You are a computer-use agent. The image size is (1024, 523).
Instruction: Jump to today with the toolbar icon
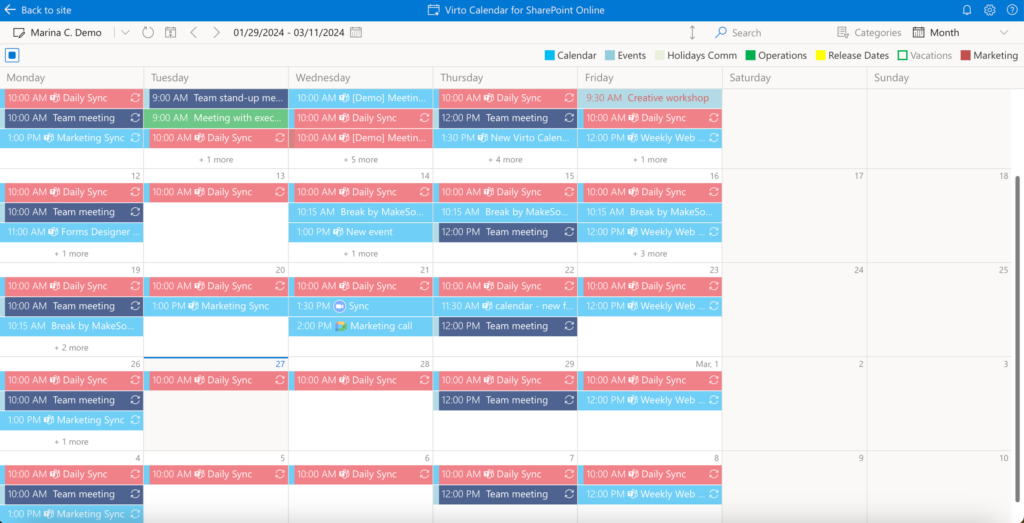(x=170, y=33)
